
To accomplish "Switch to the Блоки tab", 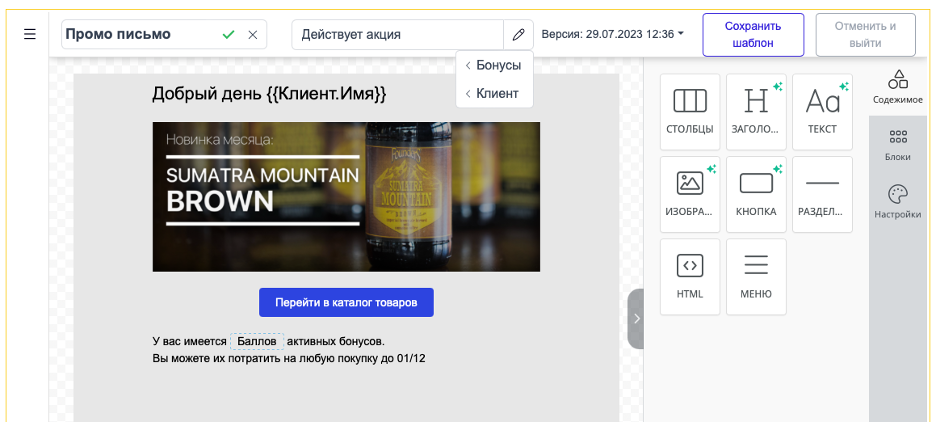I will click(898, 144).
